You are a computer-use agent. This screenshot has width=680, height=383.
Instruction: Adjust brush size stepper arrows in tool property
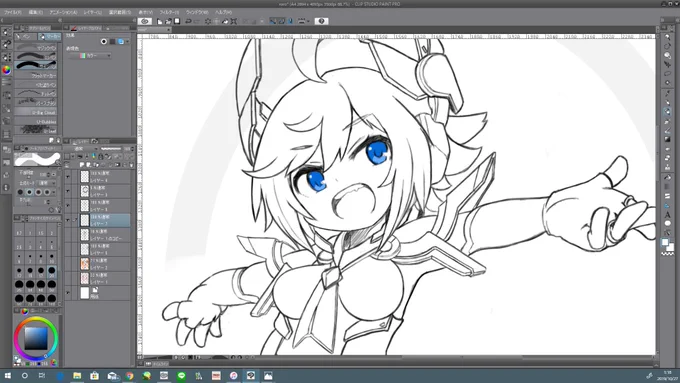point(48,174)
